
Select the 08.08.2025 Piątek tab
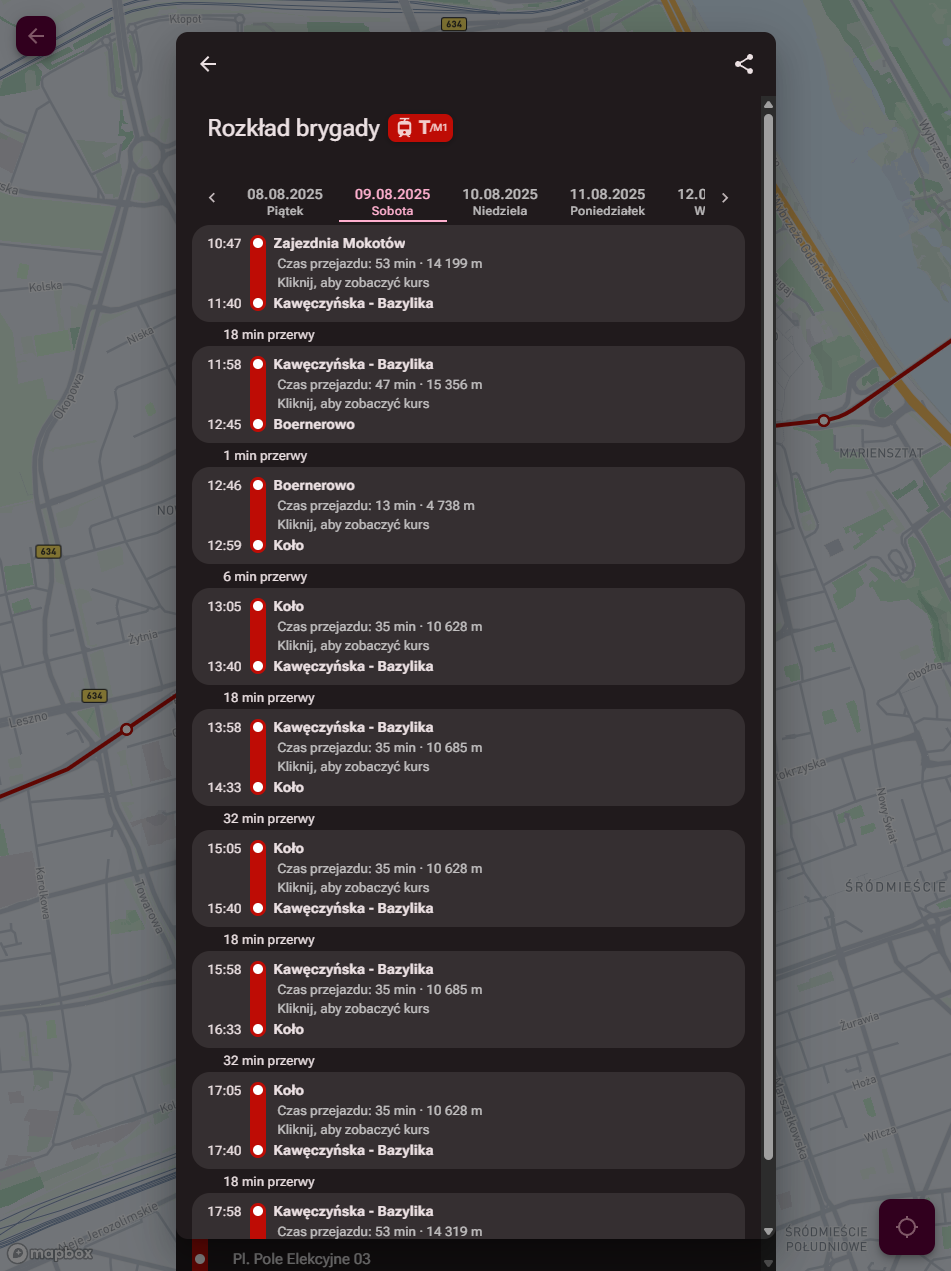click(x=285, y=201)
